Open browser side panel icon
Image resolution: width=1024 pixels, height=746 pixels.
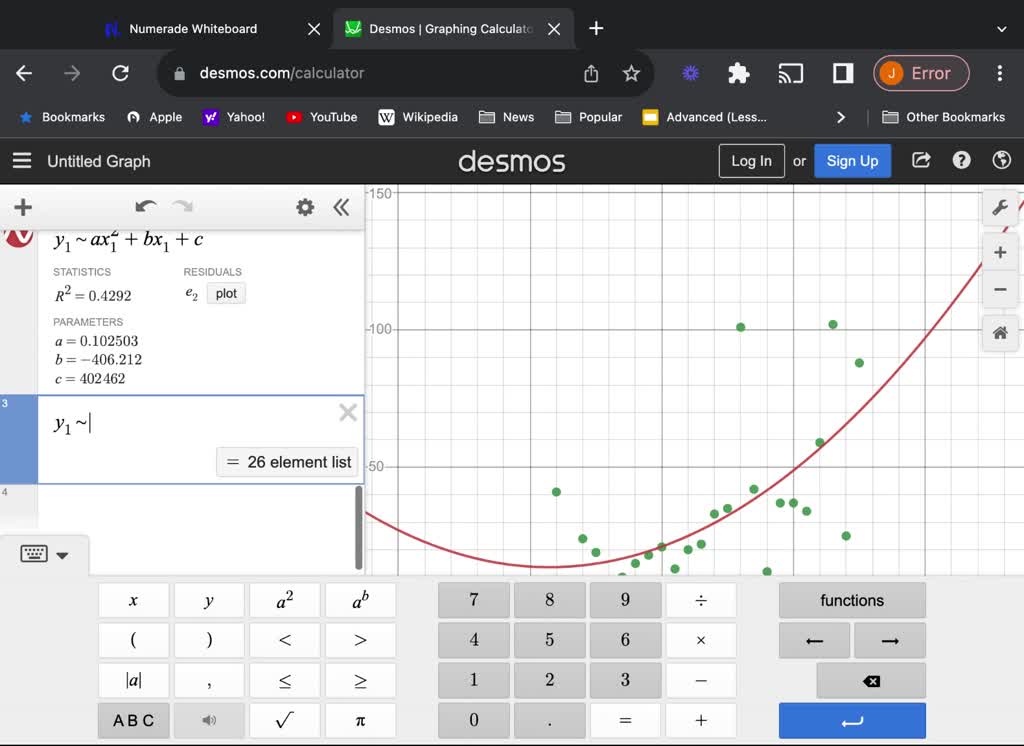coord(843,73)
